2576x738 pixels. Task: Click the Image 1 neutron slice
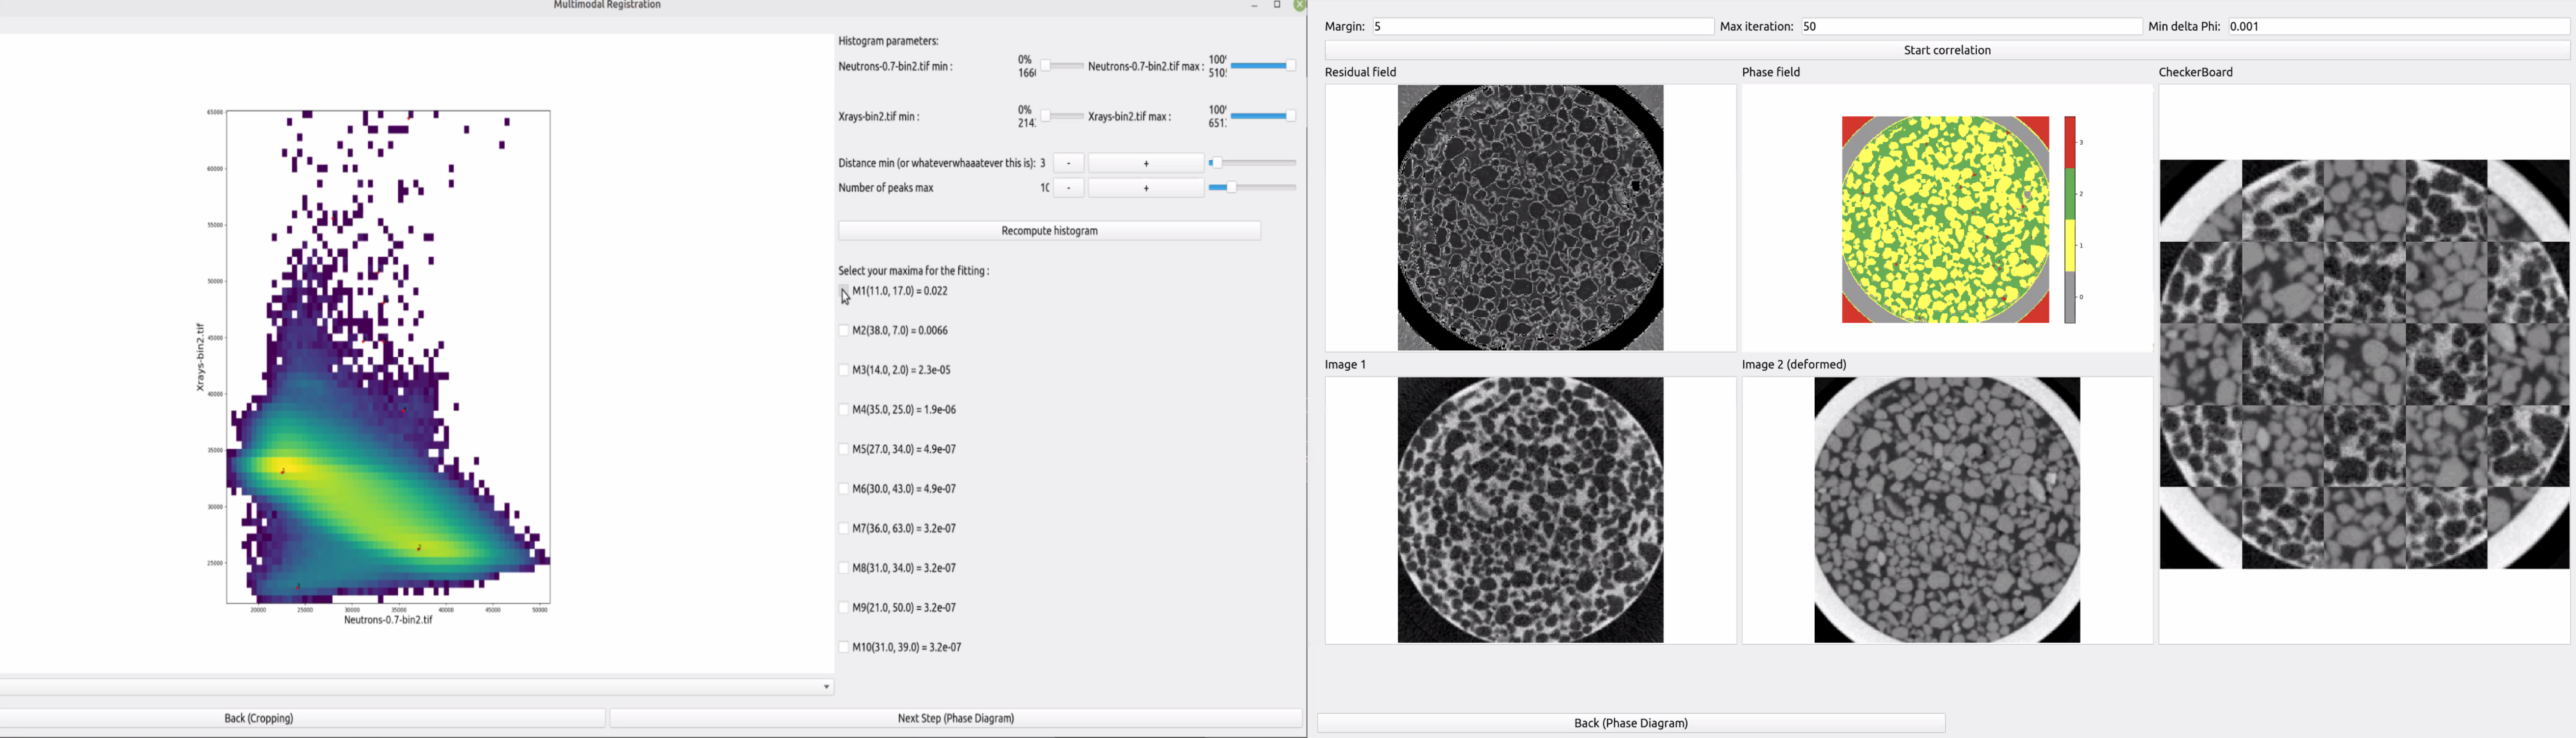tap(1531, 510)
